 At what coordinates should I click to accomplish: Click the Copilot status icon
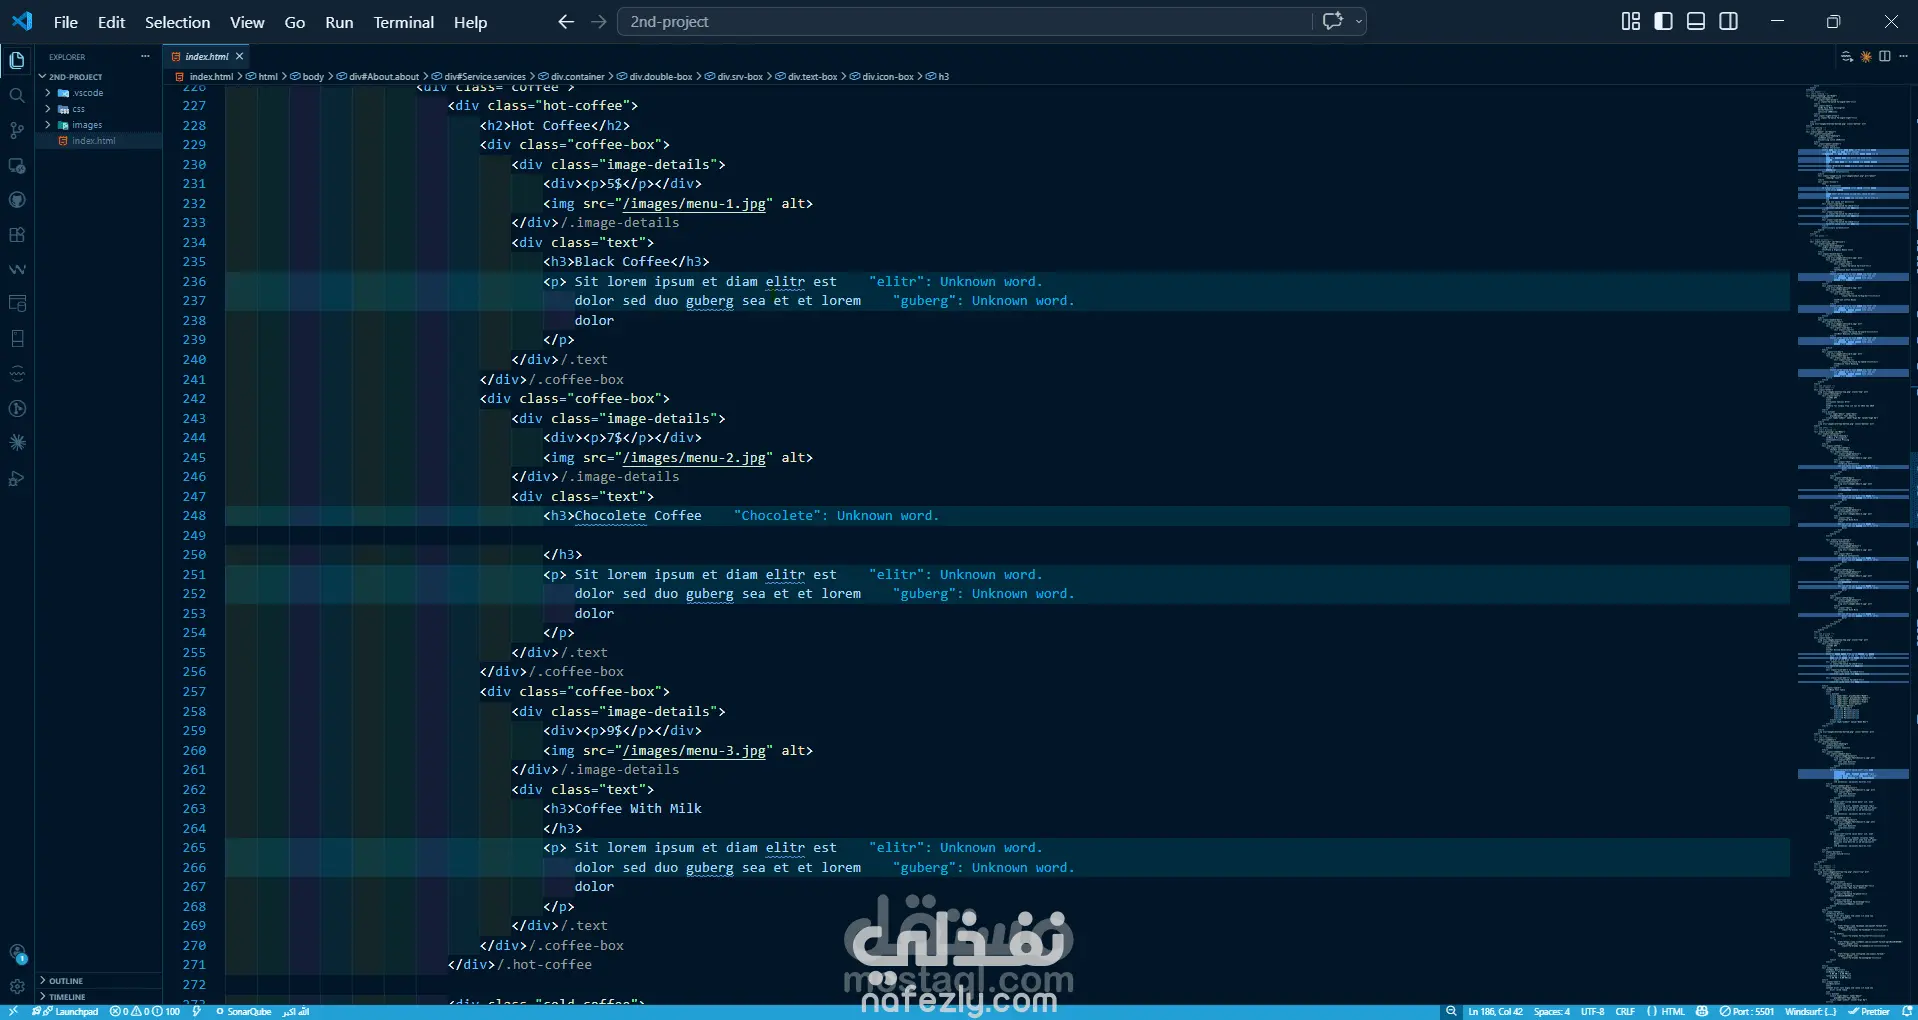pyautogui.click(x=1702, y=1012)
